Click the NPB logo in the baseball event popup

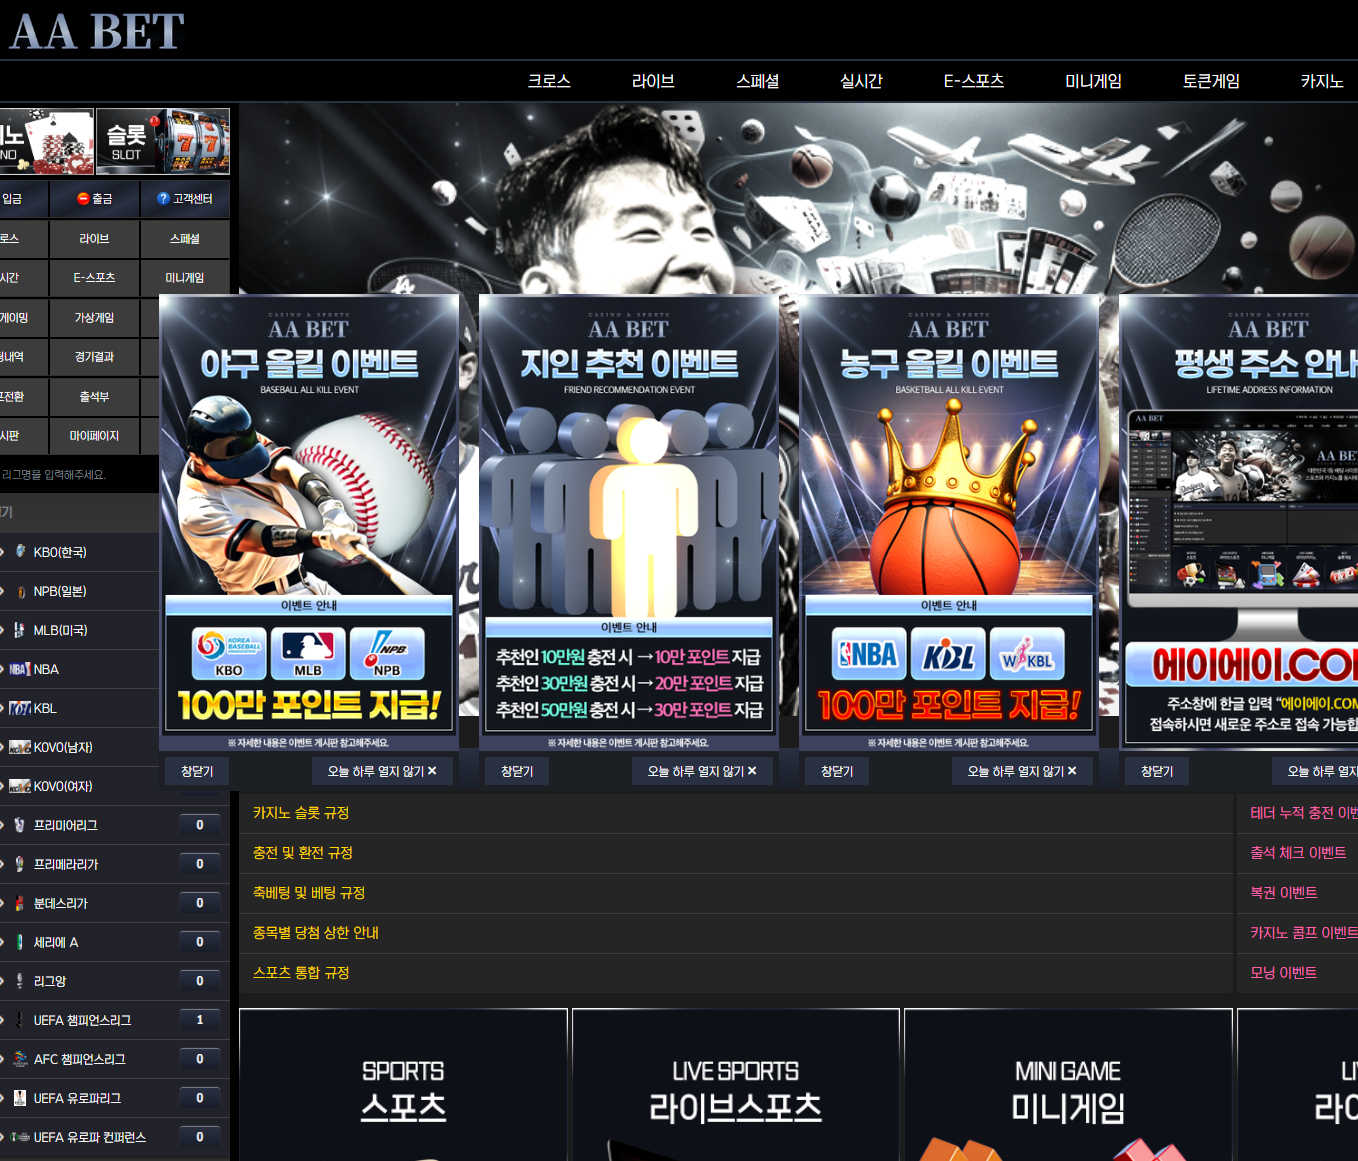(387, 653)
